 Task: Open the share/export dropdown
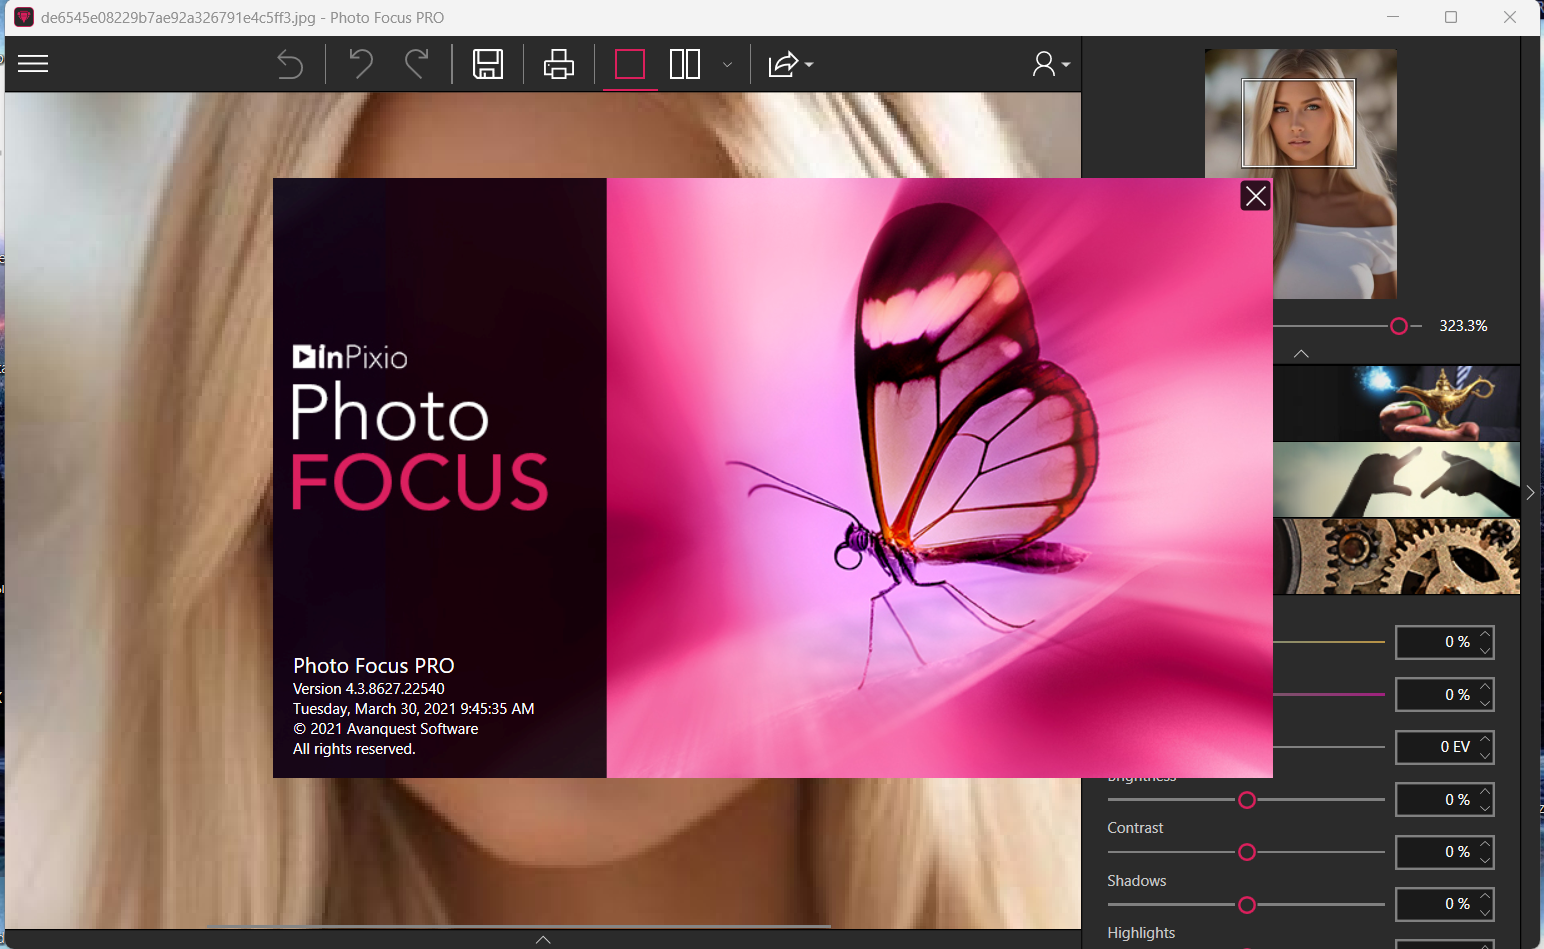[x=790, y=65]
